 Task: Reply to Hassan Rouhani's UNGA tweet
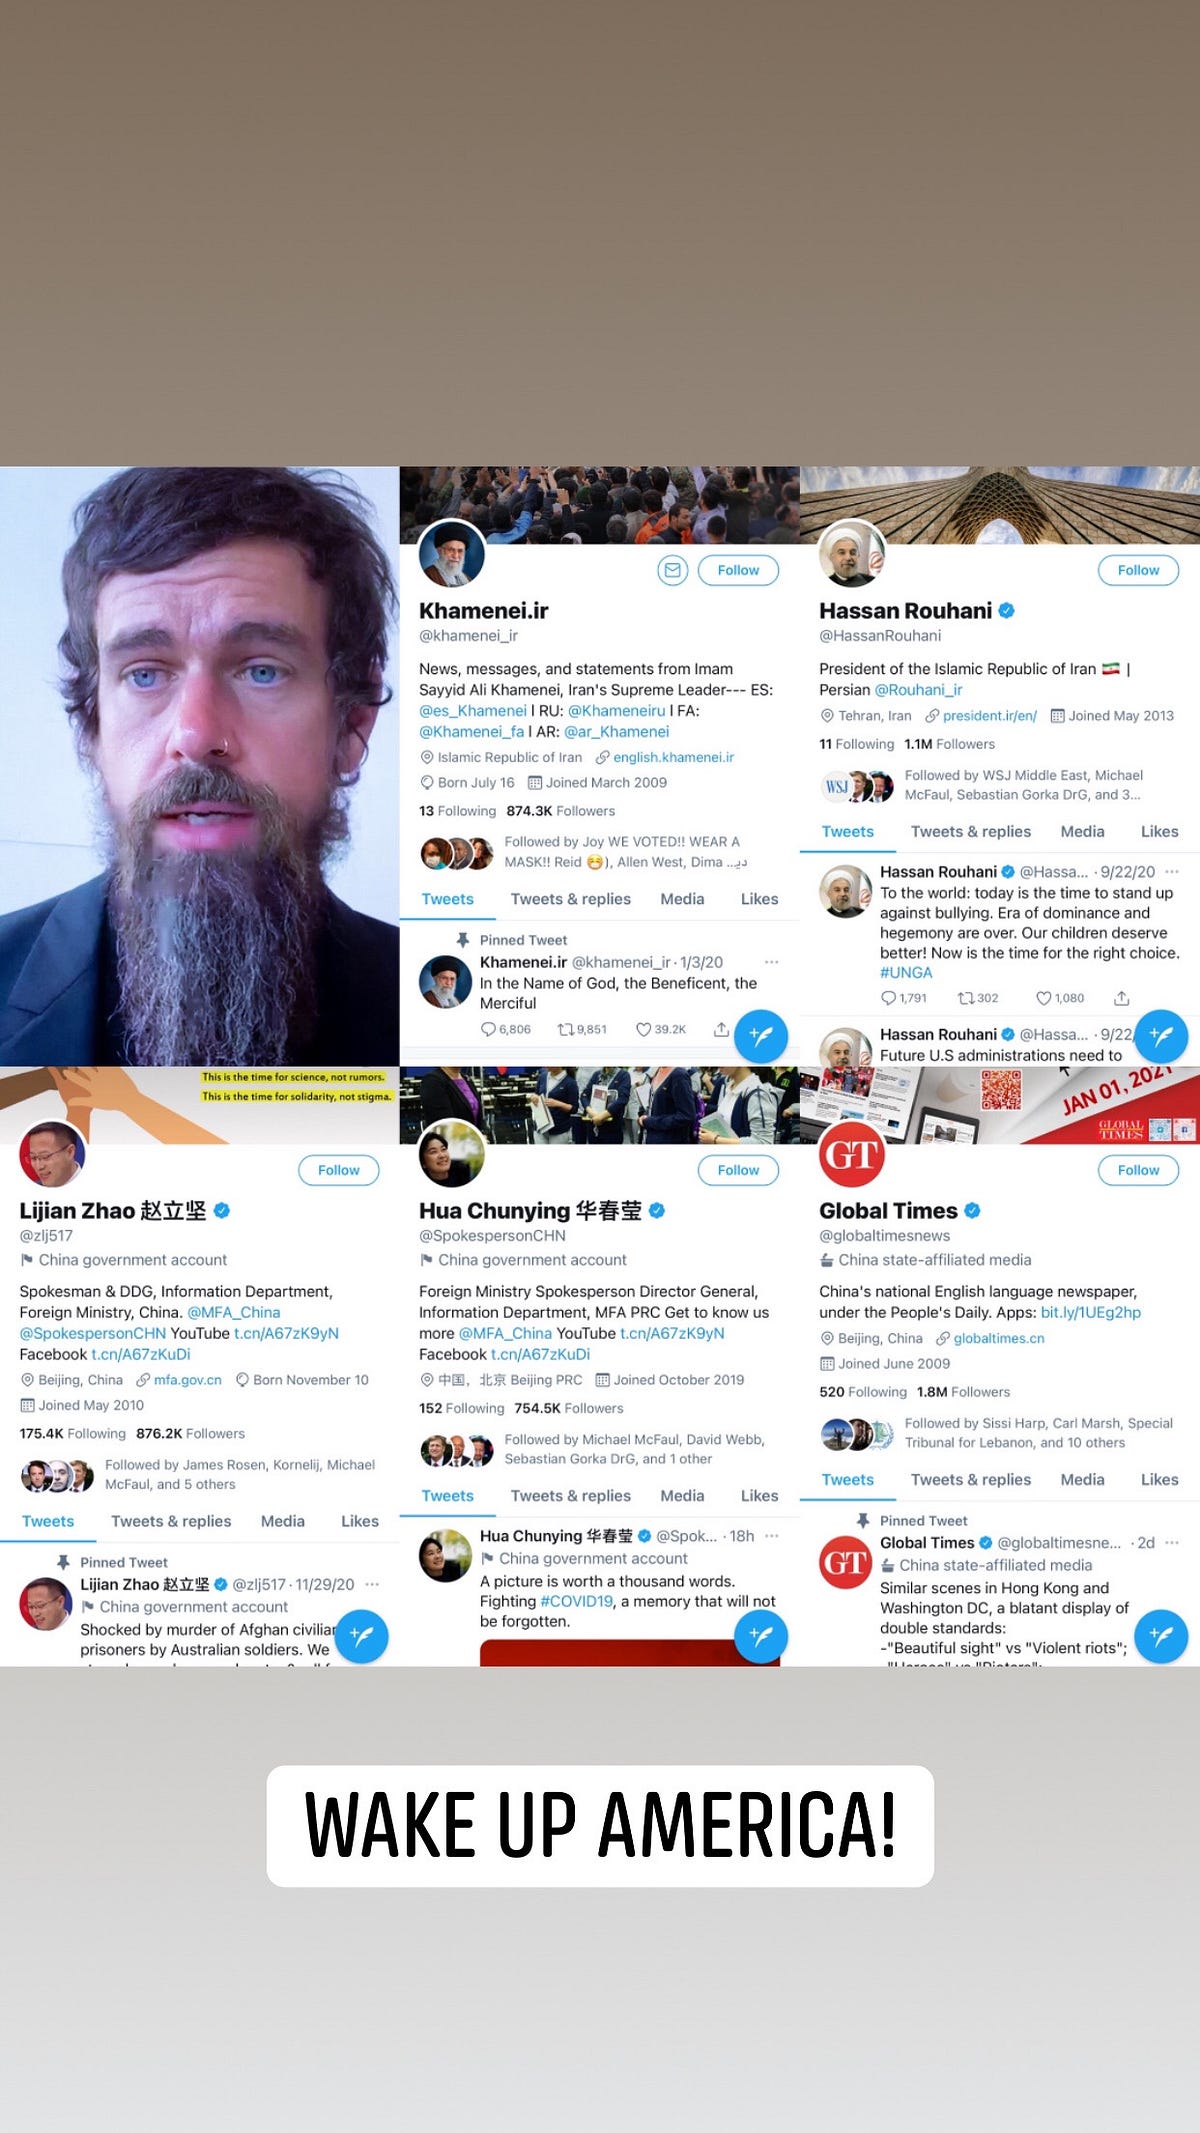pos(888,998)
